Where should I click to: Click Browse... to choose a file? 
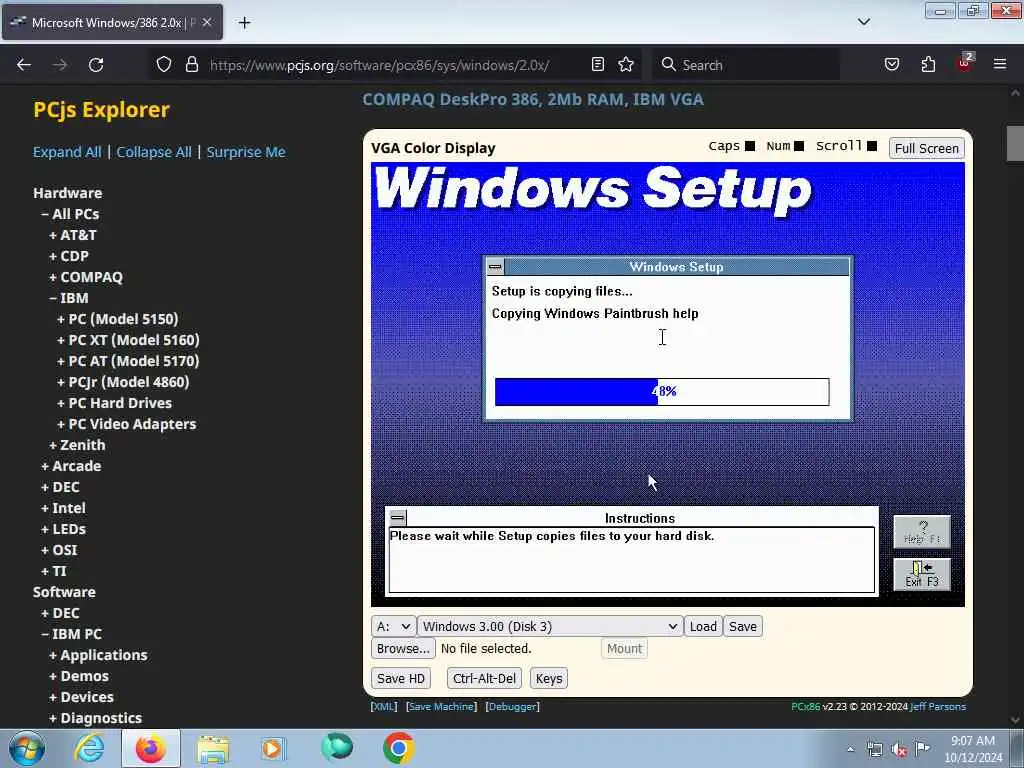[x=403, y=648]
